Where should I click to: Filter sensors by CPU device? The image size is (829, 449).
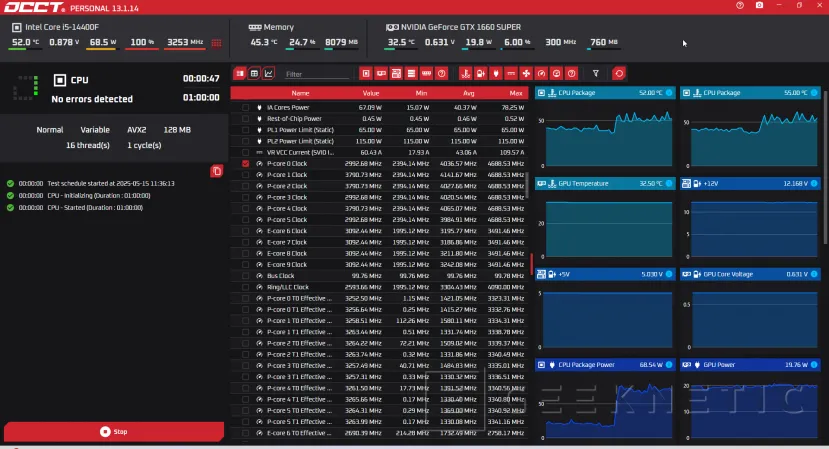pyautogui.click(x=366, y=74)
